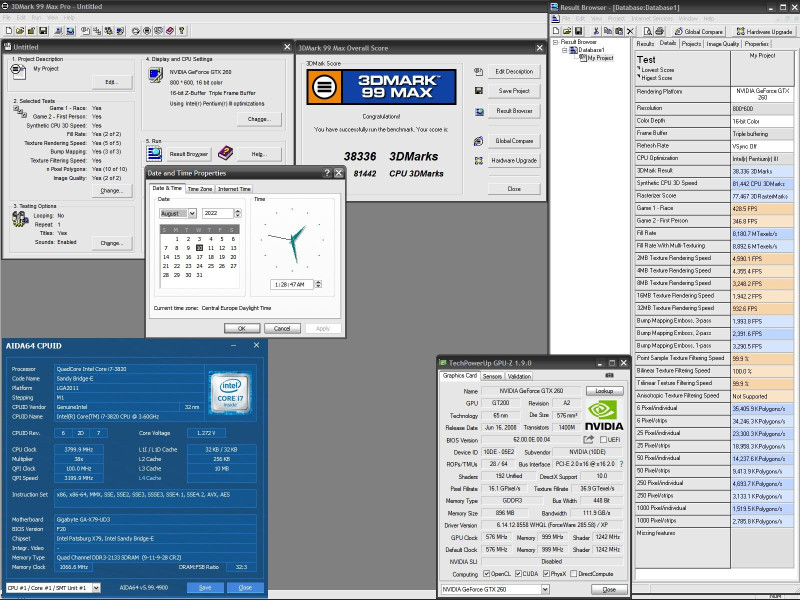Click Save icon in Result Browser toolbar
Image resolution: width=800 pixels, height=600 pixels.
click(579, 31)
